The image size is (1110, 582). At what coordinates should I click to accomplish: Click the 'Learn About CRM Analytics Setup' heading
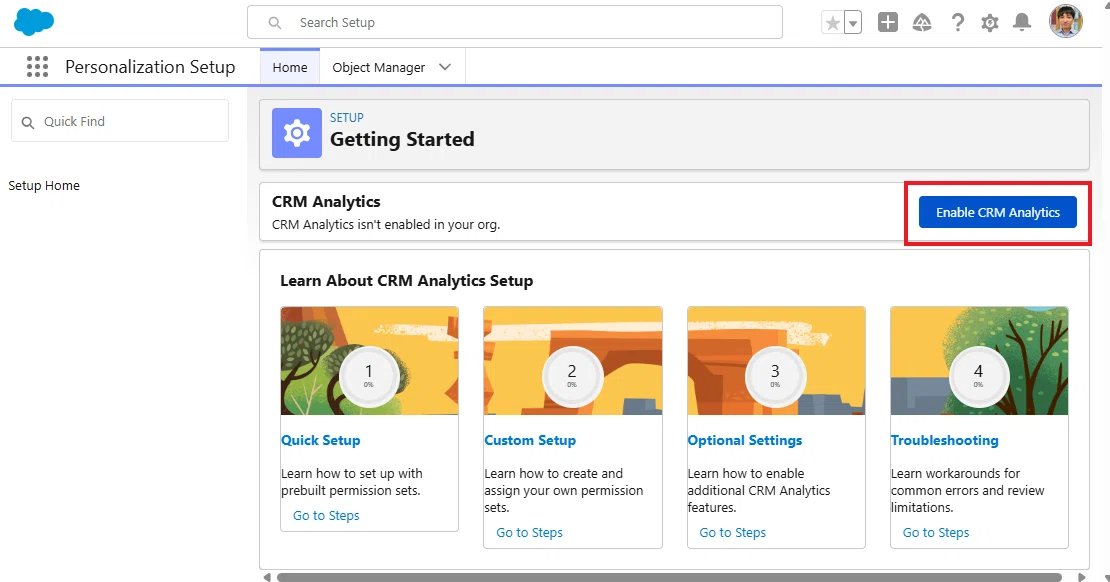(406, 281)
